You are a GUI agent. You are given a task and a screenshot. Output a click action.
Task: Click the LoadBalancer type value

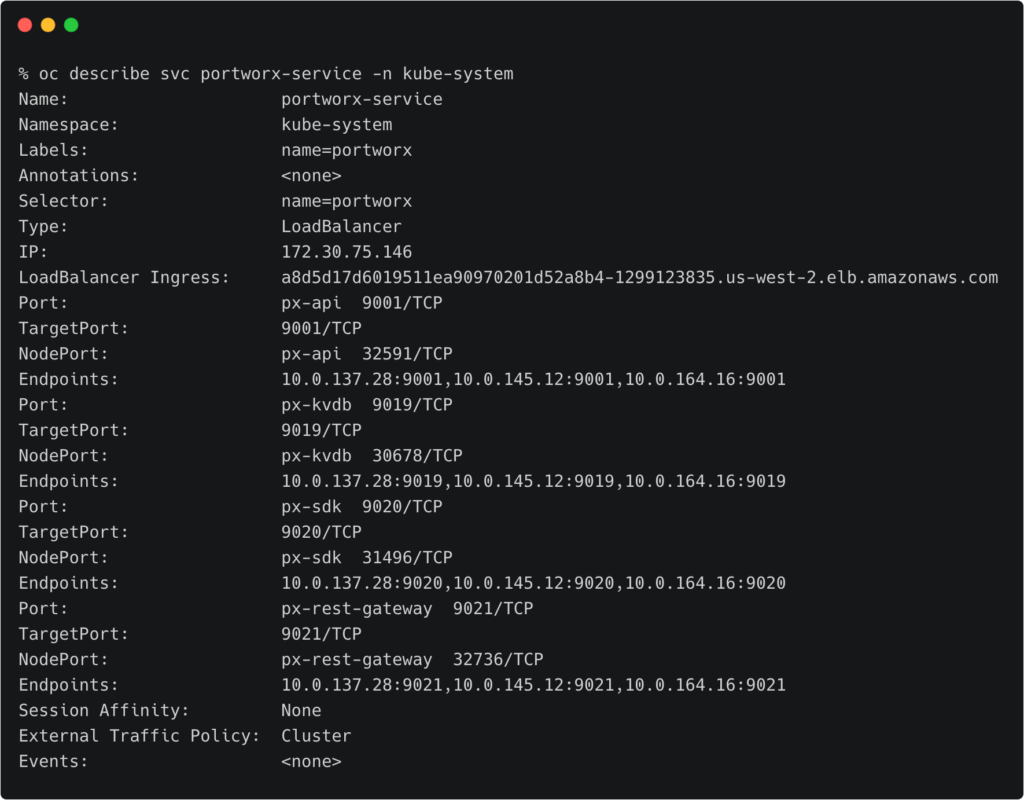pos(341,227)
